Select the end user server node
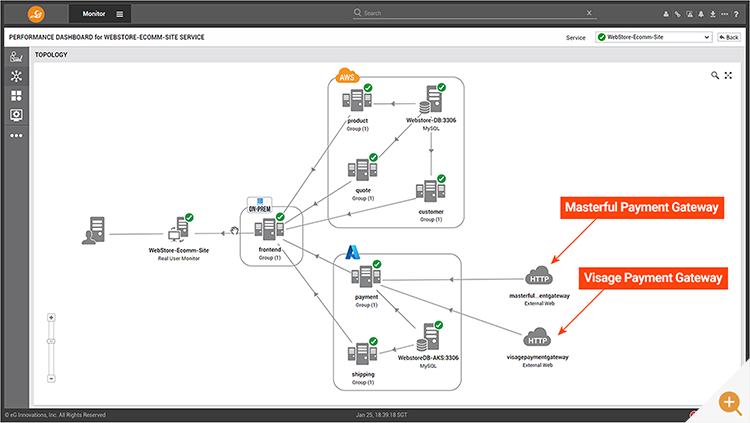This screenshot has height=423, width=750. click(94, 230)
